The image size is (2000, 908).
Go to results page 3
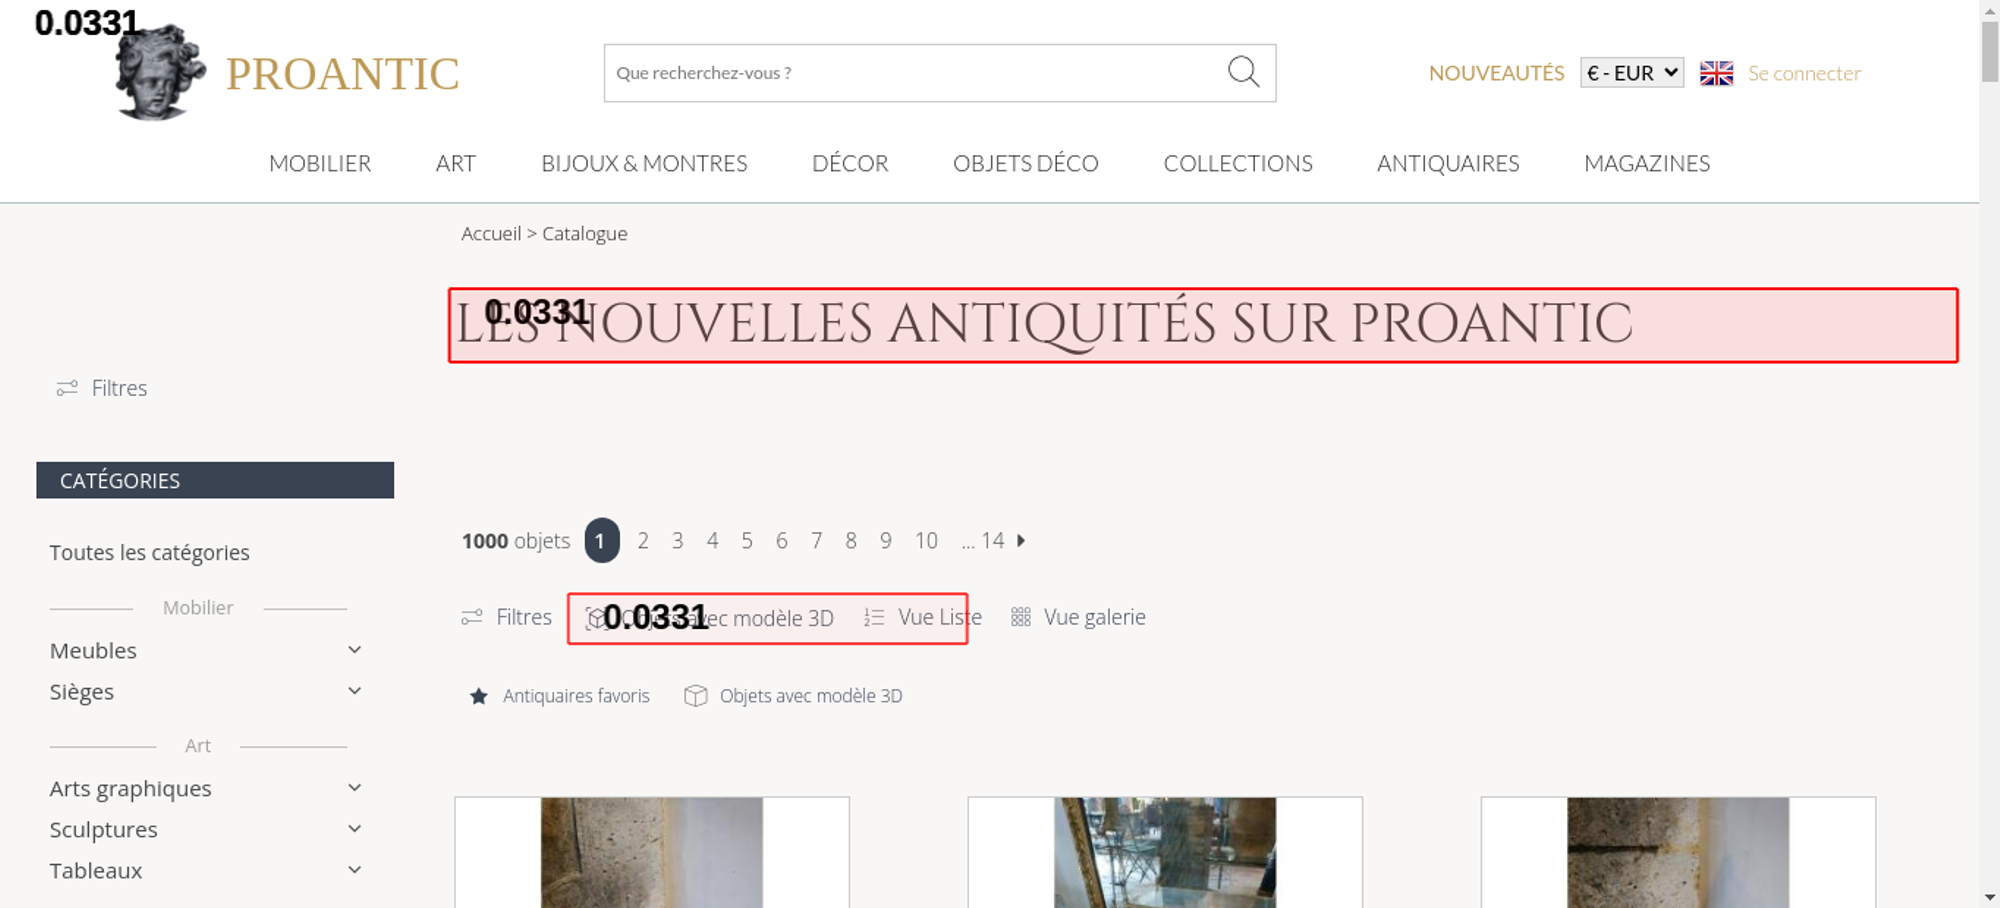(678, 541)
